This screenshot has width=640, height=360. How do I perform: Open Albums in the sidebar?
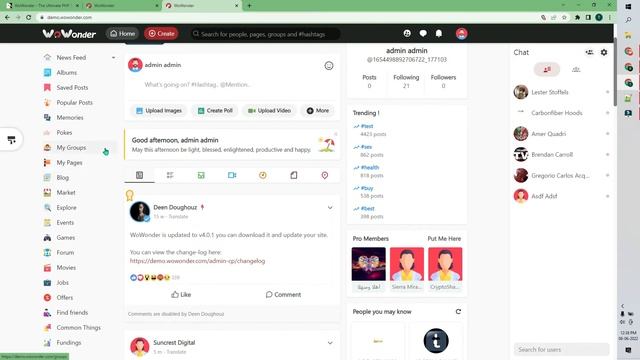(x=67, y=73)
